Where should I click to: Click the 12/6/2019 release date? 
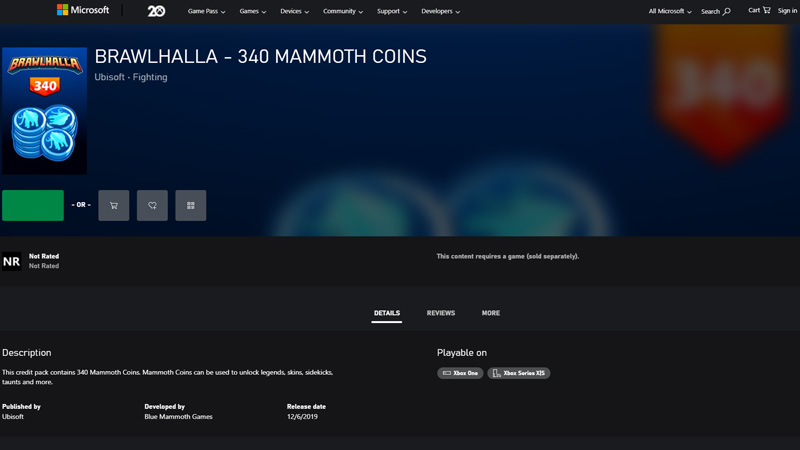pos(302,416)
